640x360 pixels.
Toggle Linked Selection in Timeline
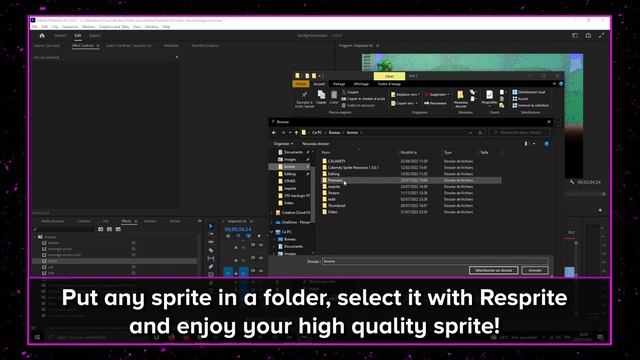coord(248,236)
